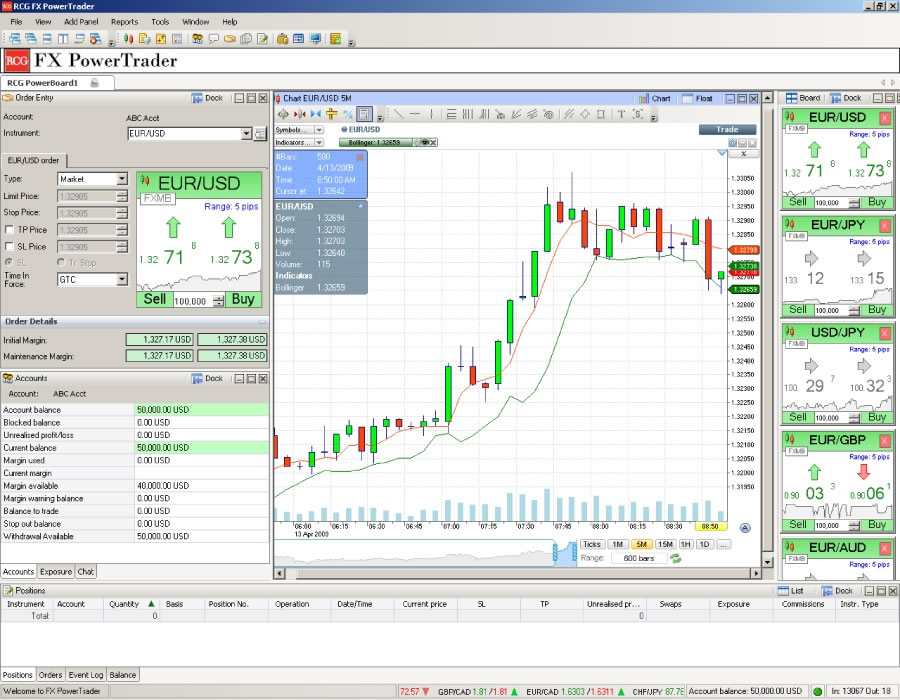Click the green refresh icon beside Range
The height and width of the screenshot is (700, 900).
676,558
